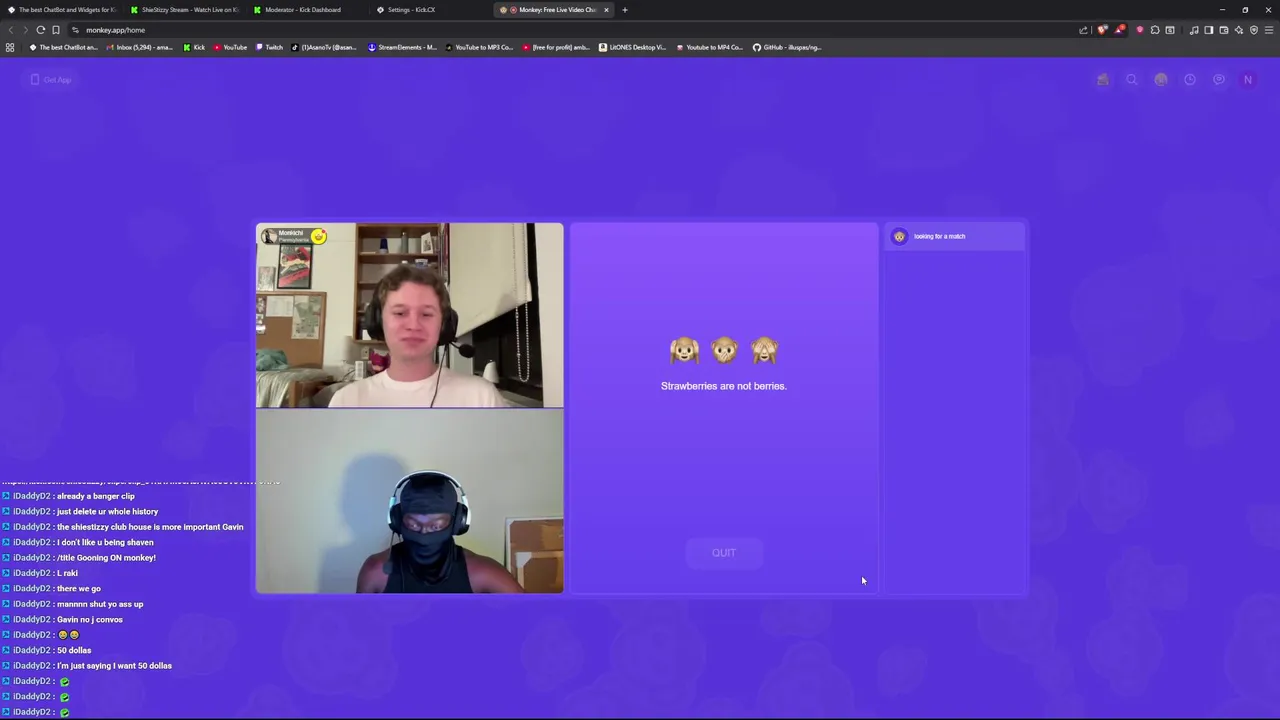
Task: Click chat message 'there we go'
Action: click(x=79, y=589)
